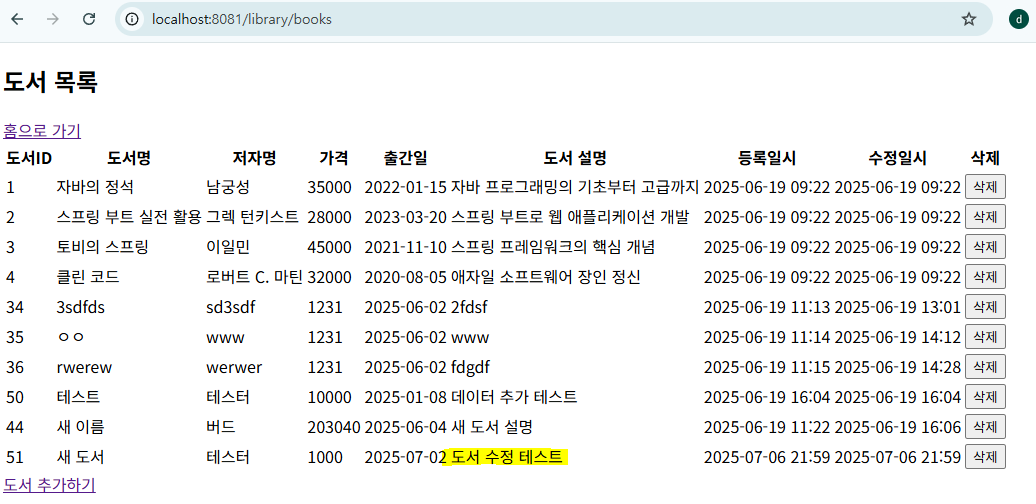Screen dimensions: 1036x504
Task: Open the profile avatar 'd'
Action: pyautogui.click(x=1018, y=19)
